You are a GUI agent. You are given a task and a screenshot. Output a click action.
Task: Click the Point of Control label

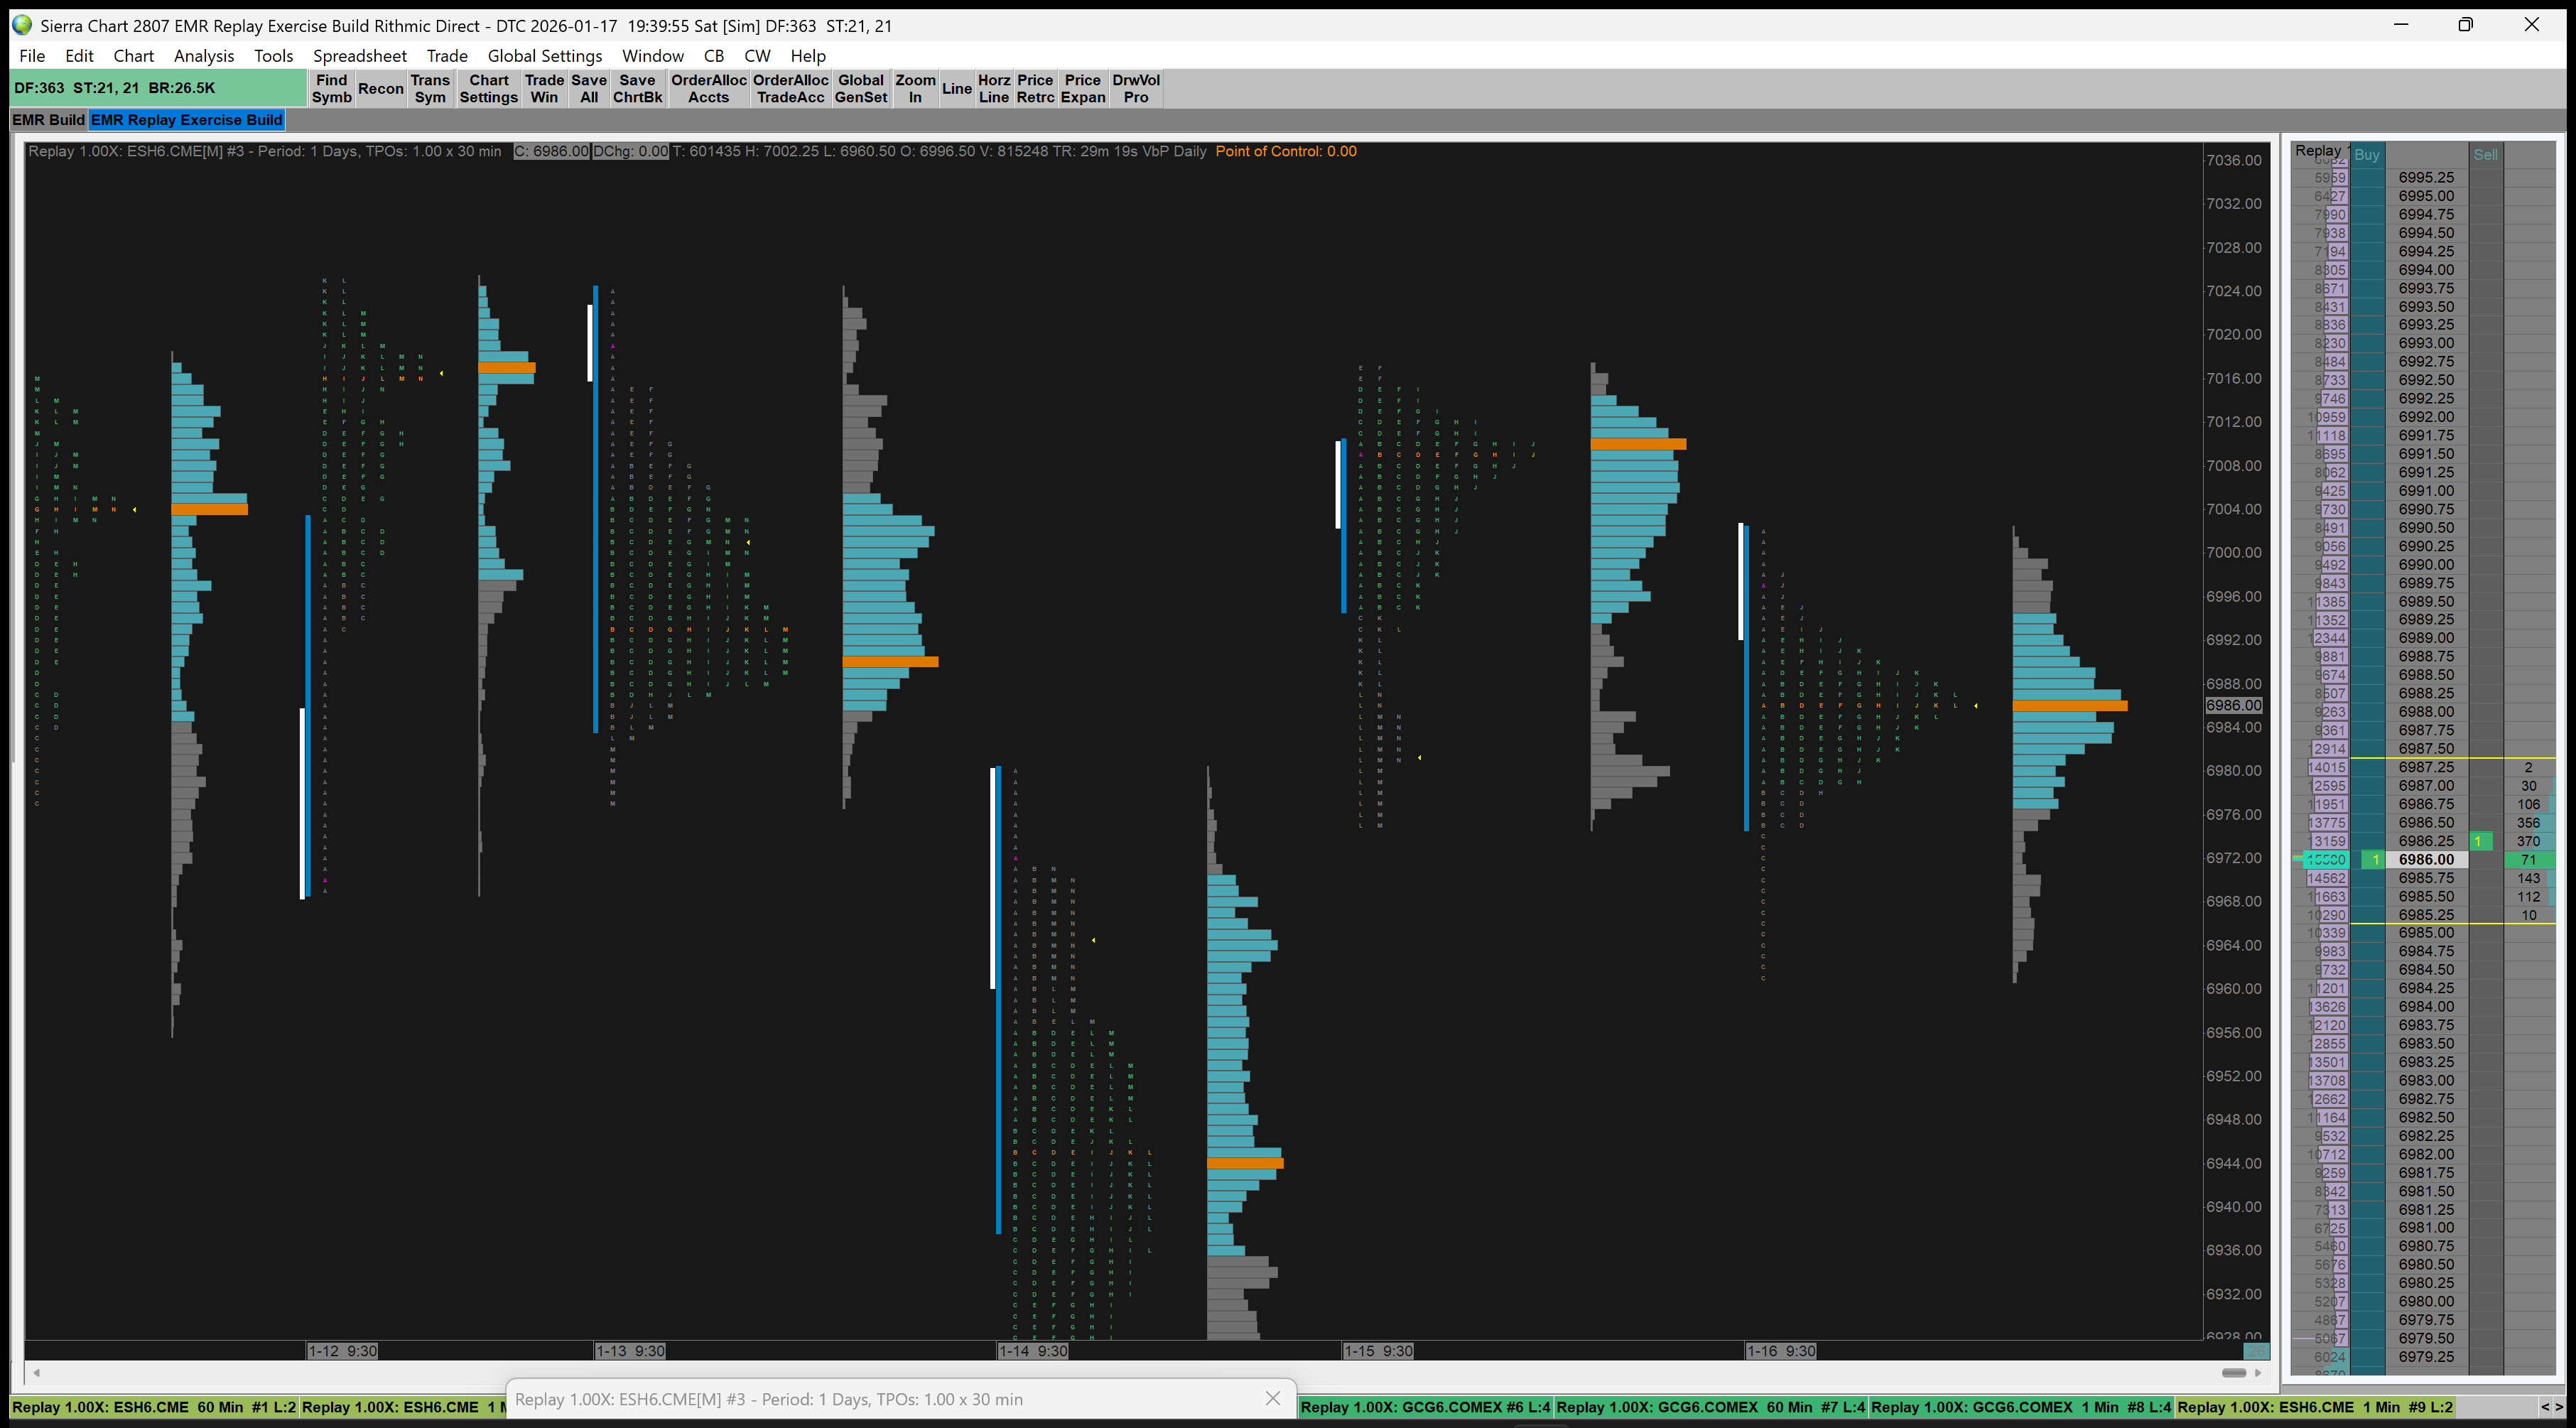point(1286,151)
